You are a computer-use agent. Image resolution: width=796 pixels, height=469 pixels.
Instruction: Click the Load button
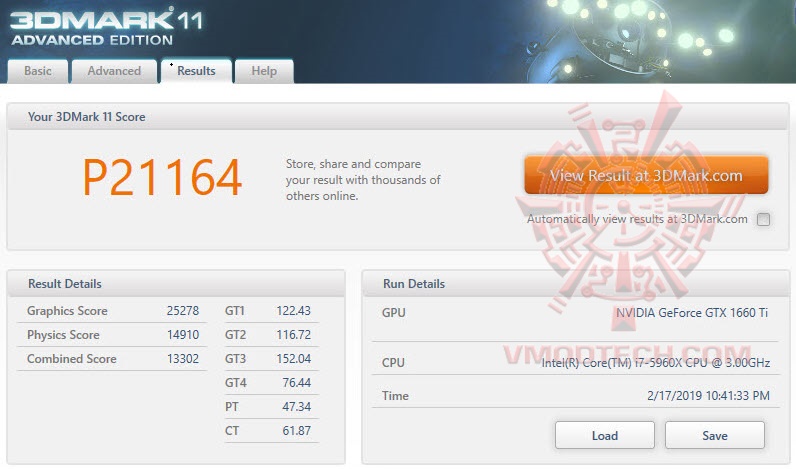point(605,435)
